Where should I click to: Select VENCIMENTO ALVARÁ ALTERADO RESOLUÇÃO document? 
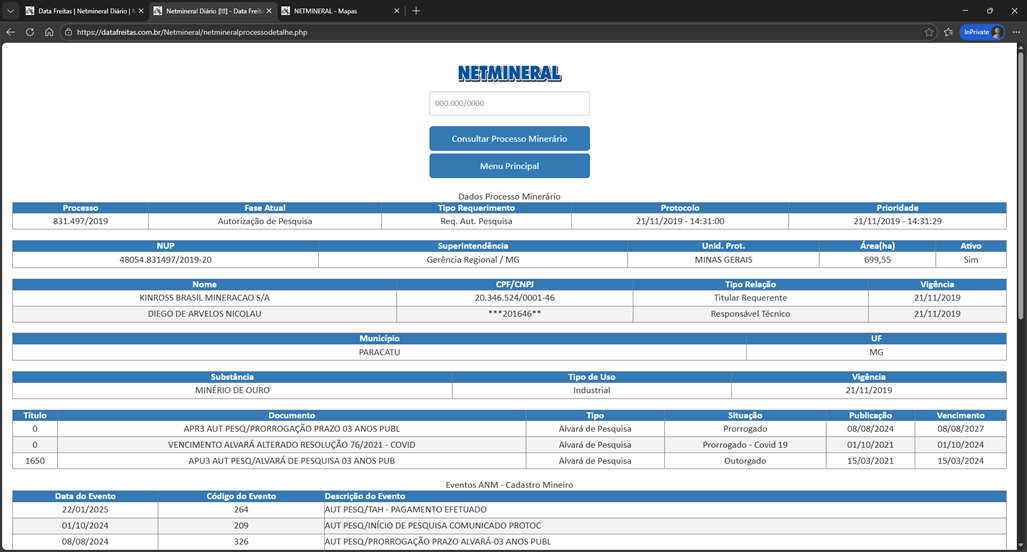(291, 445)
